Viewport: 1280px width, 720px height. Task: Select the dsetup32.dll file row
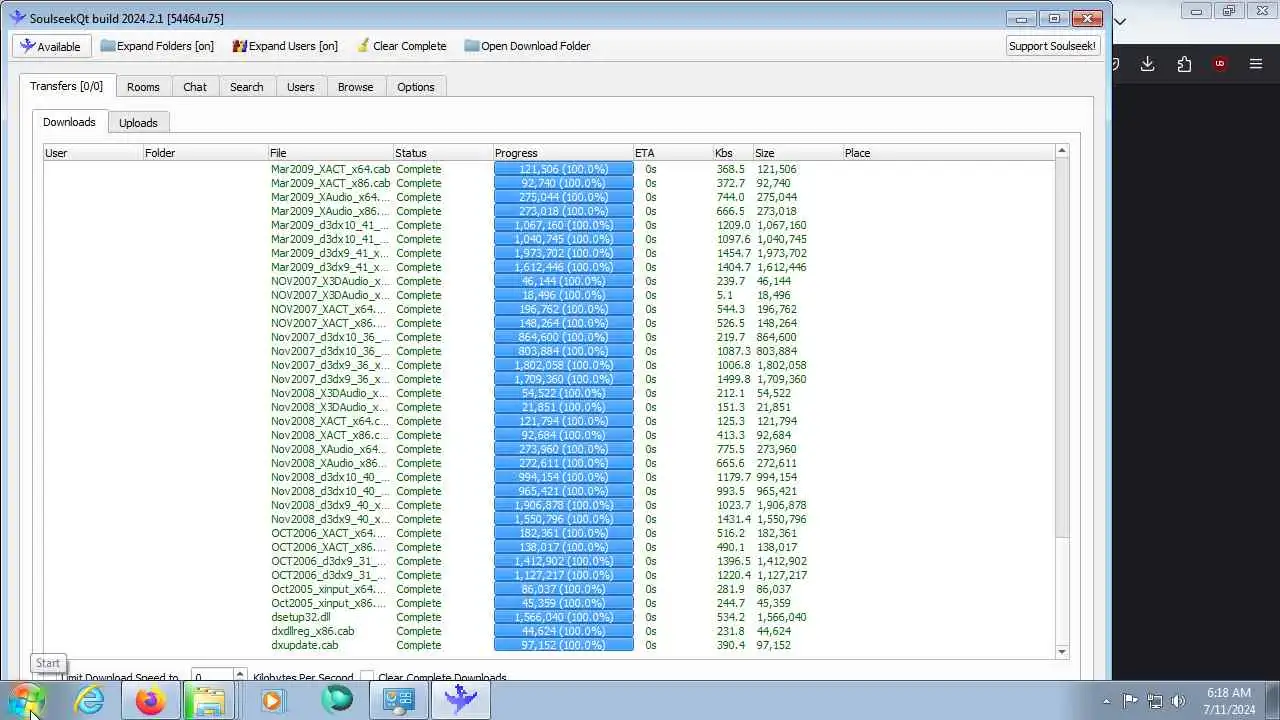[300, 617]
